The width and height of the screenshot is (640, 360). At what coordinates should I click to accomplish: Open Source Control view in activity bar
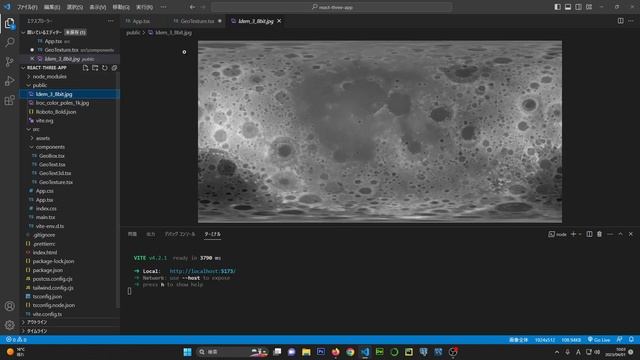[9, 62]
